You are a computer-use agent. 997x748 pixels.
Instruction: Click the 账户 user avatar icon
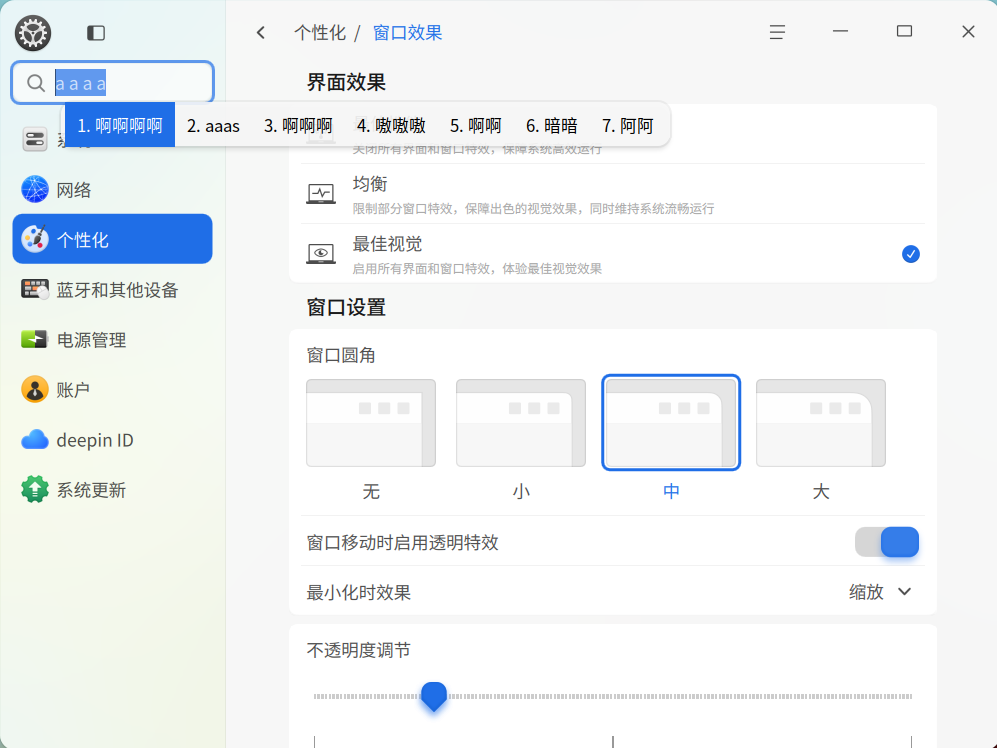tap(35, 389)
